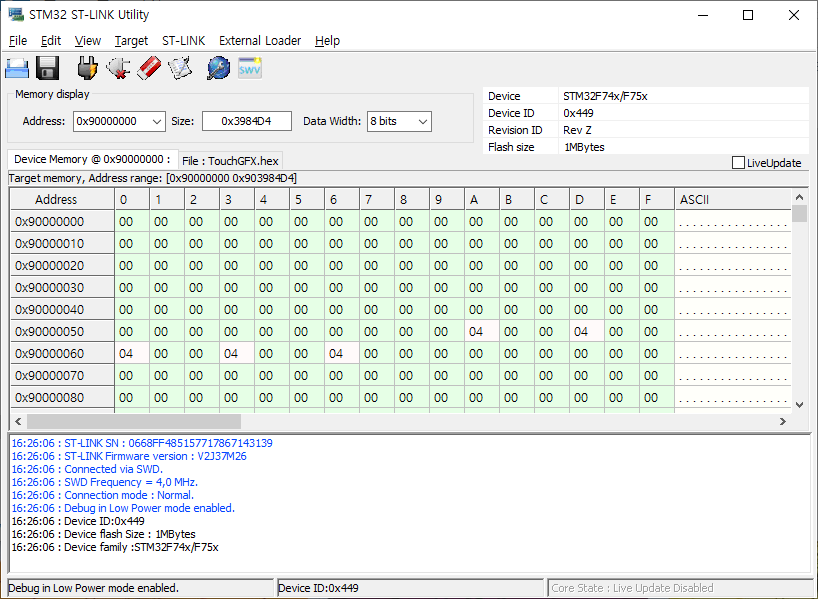Click the ST-LINK Firmware version log line
818x599 pixels.
129,456
